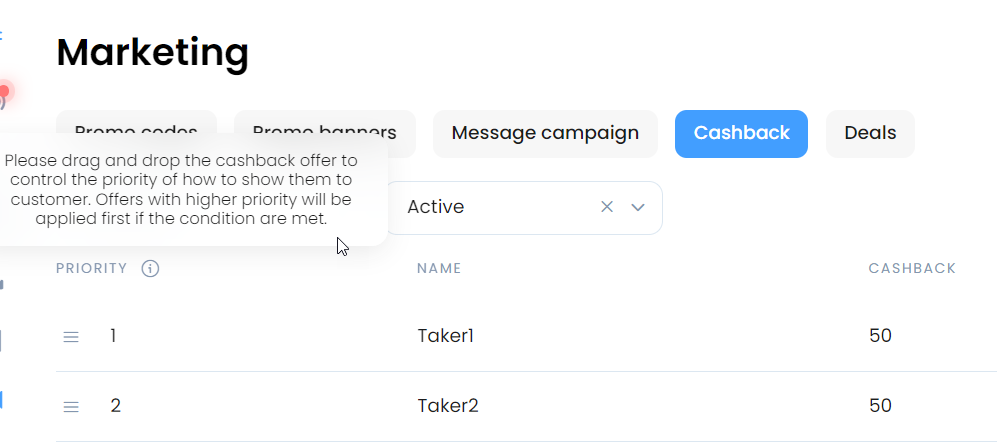Open the Message campaign tab

pos(545,134)
